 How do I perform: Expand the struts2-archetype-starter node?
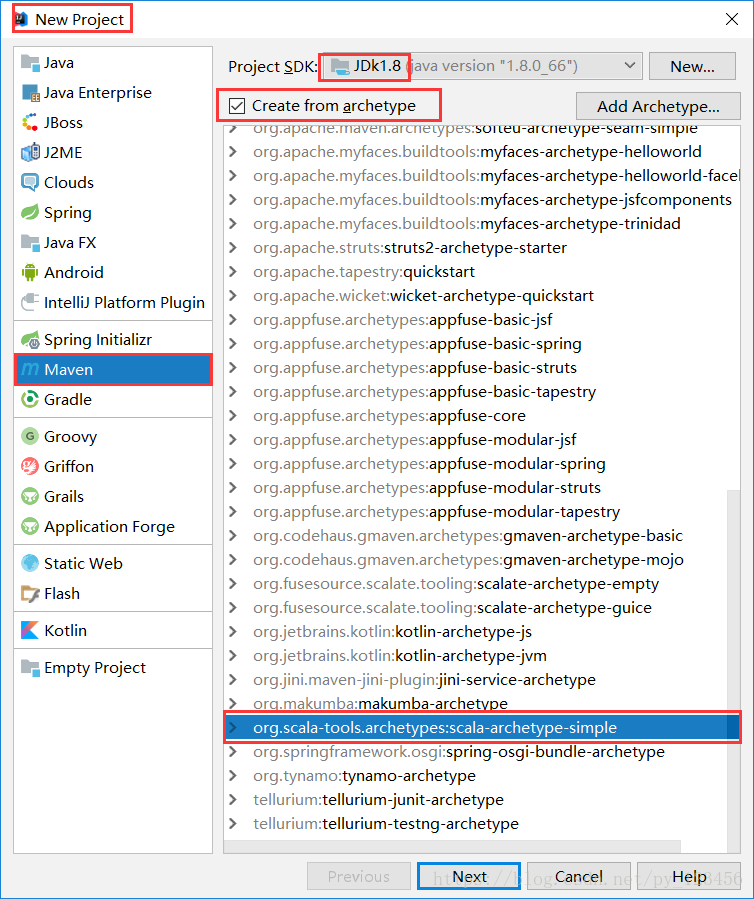point(233,248)
